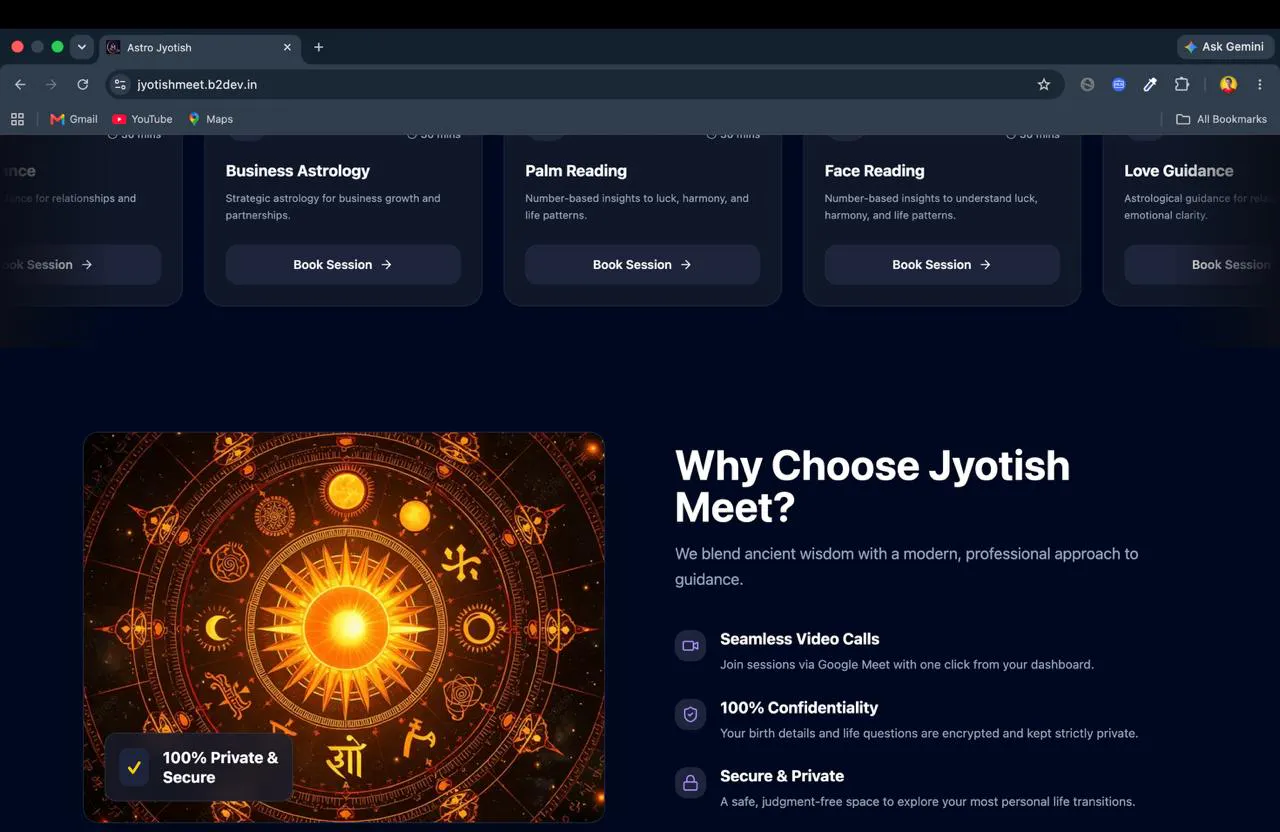
Task: Open Chrome three-dot menu
Action: (1260, 85)
